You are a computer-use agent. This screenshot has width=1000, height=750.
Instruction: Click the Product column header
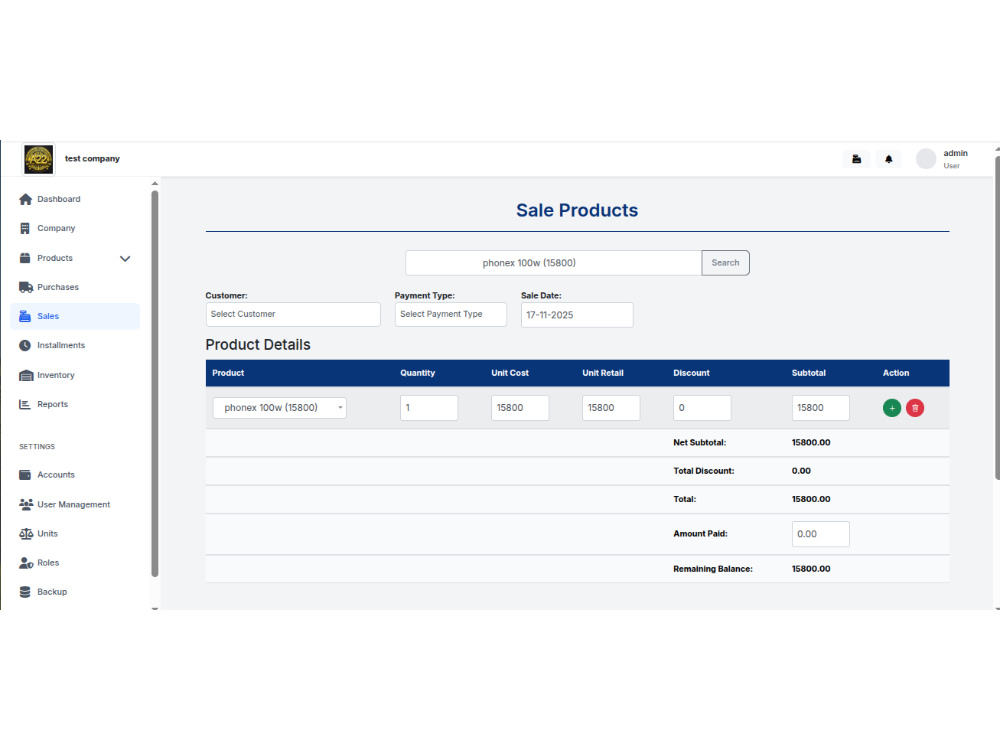[x=228, y=373]
